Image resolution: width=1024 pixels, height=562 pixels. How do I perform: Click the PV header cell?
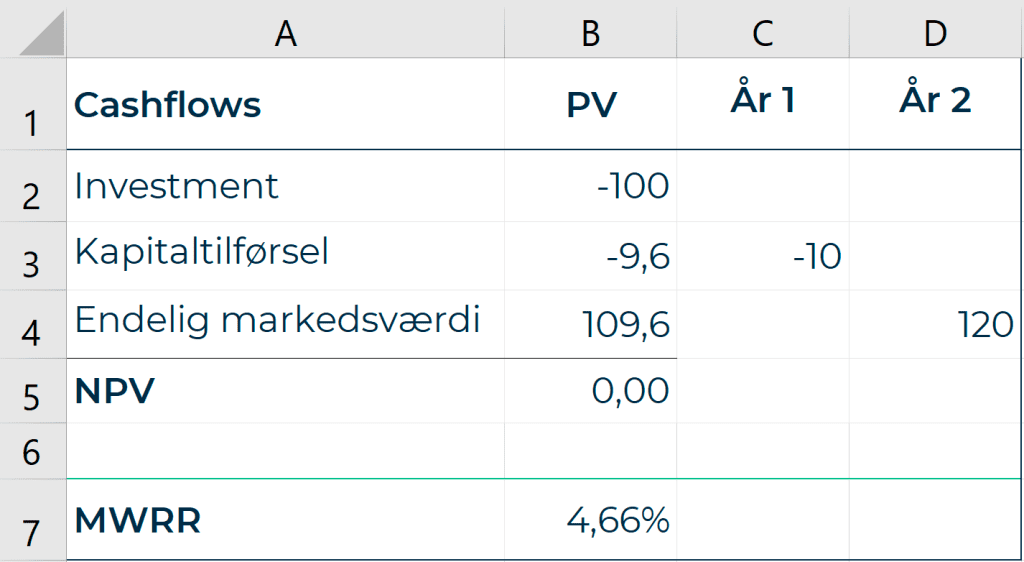590,104
